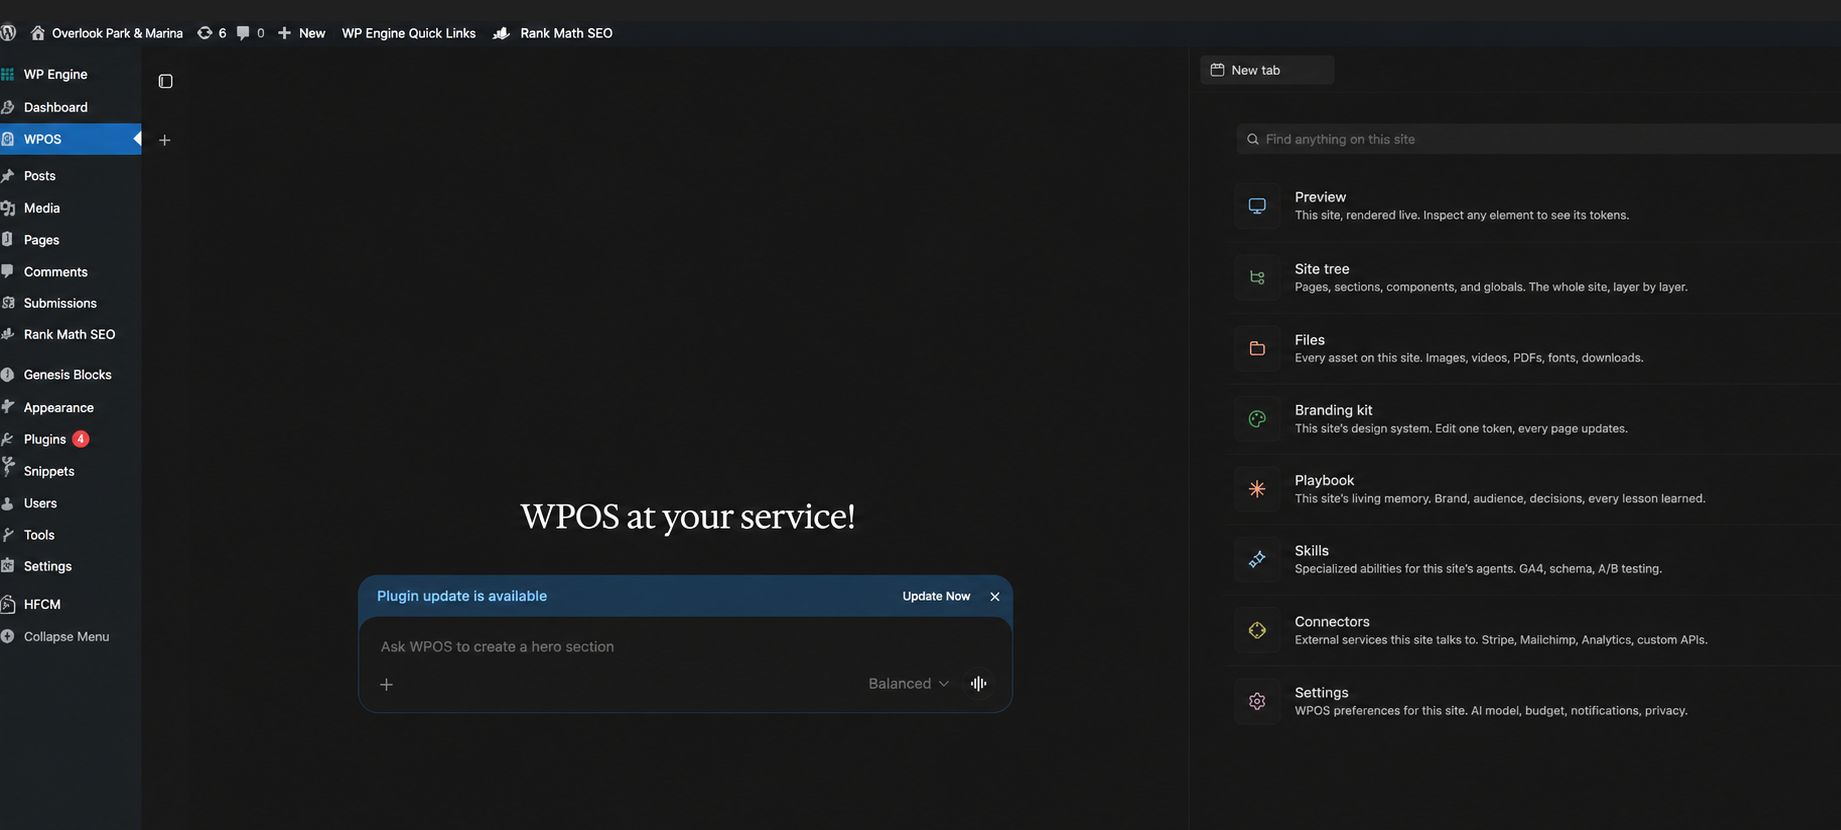Viewport: 1841px width, 830px height.
Task: Click the Files folder icon
Action: [x=1257, y=348]
